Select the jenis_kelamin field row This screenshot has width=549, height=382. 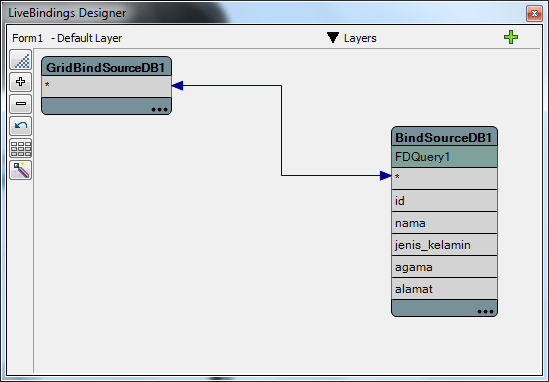click(x=444, y=245)
